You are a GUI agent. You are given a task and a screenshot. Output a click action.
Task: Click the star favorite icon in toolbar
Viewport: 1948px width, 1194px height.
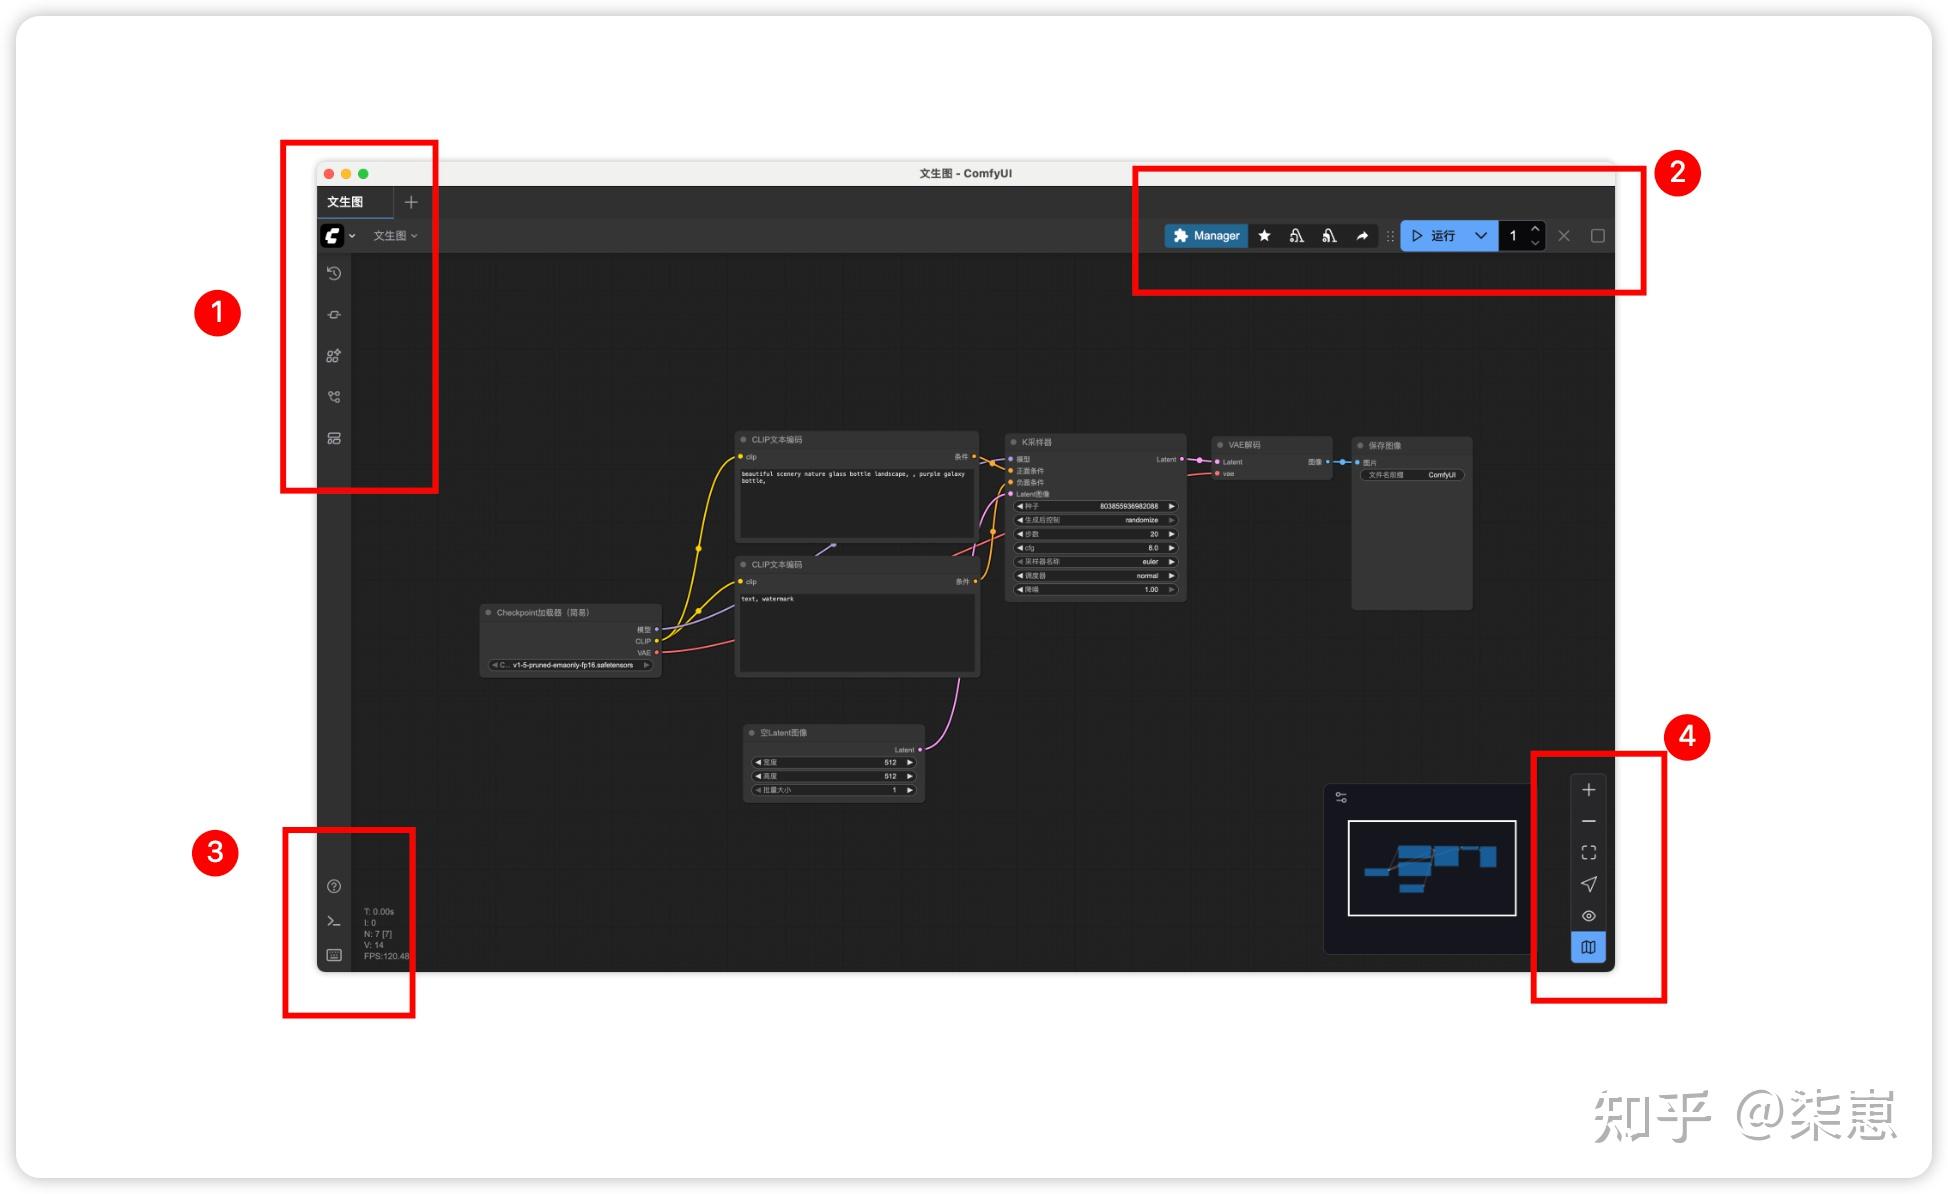click(x=1264, y=236)
